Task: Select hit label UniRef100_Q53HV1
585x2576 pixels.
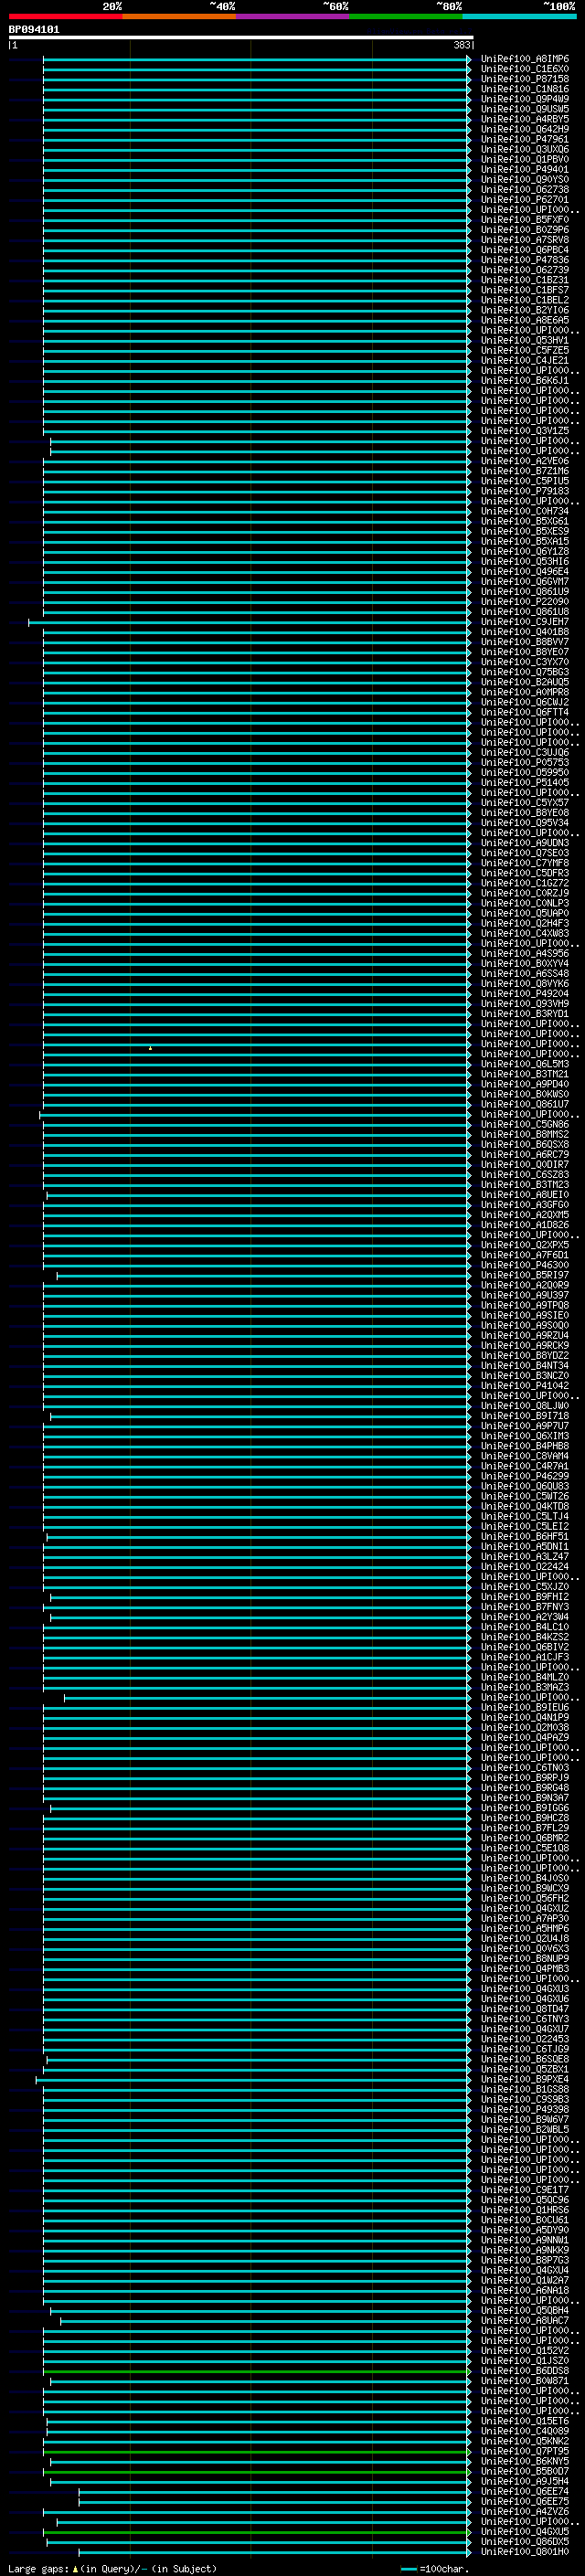Action: tap(524, 341)
